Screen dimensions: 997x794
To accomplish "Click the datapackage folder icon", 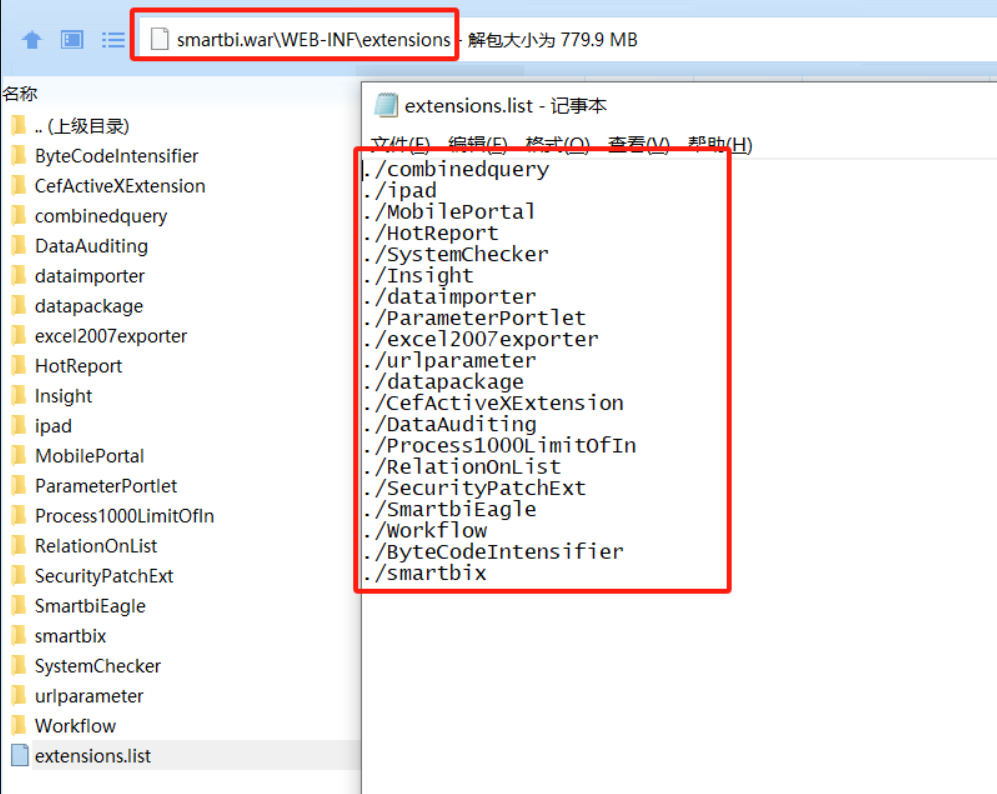I will [x=19, y=305].
